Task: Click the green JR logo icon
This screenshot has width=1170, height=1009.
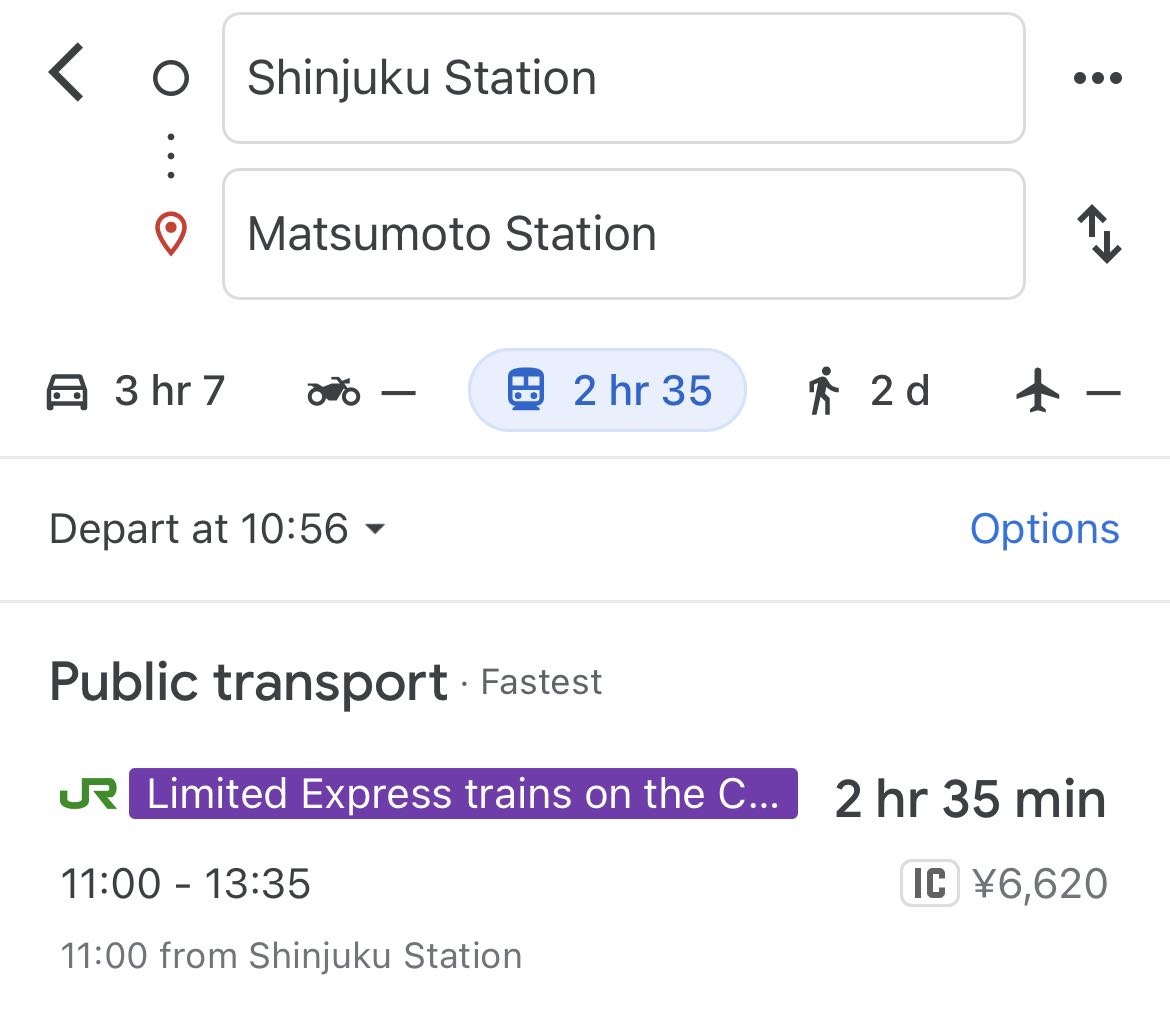Action: pos(88,794)
